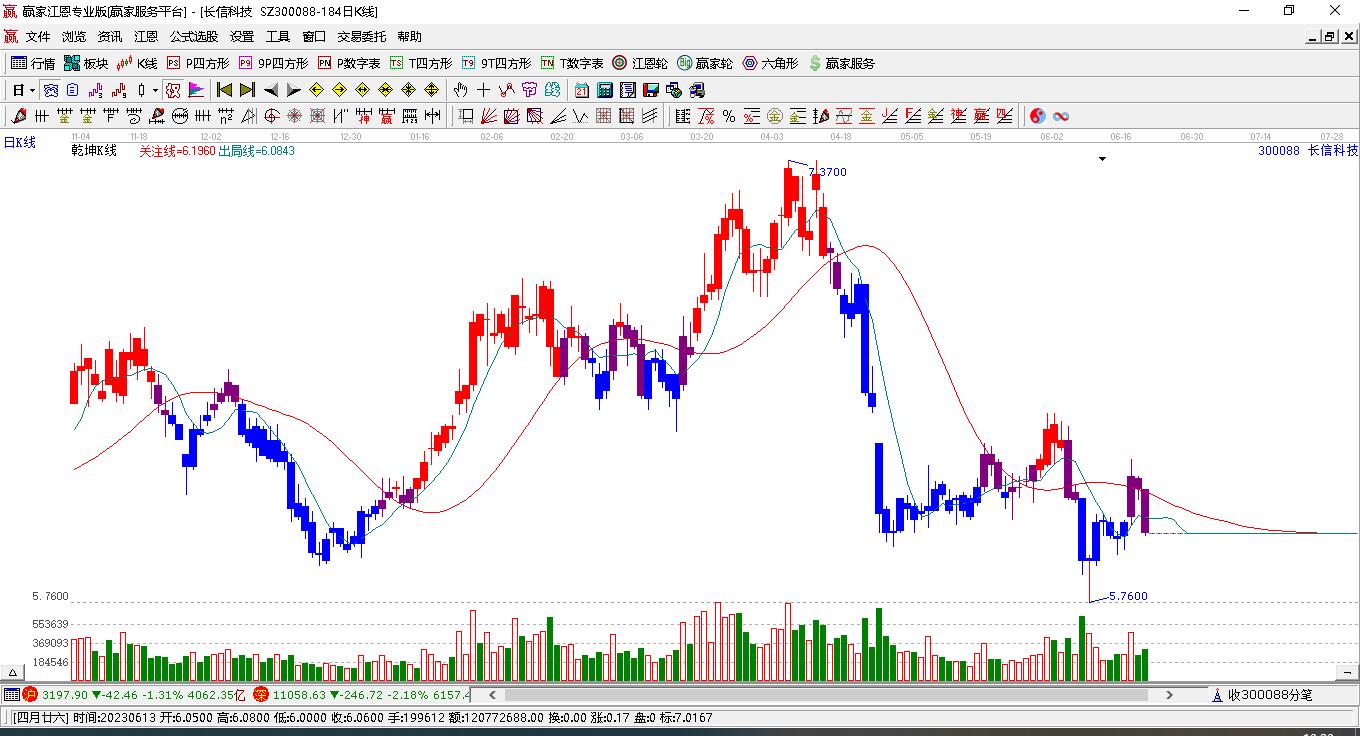Open the 窗口 menu
Screen dimensions: 1360x736
click(314, 37)
